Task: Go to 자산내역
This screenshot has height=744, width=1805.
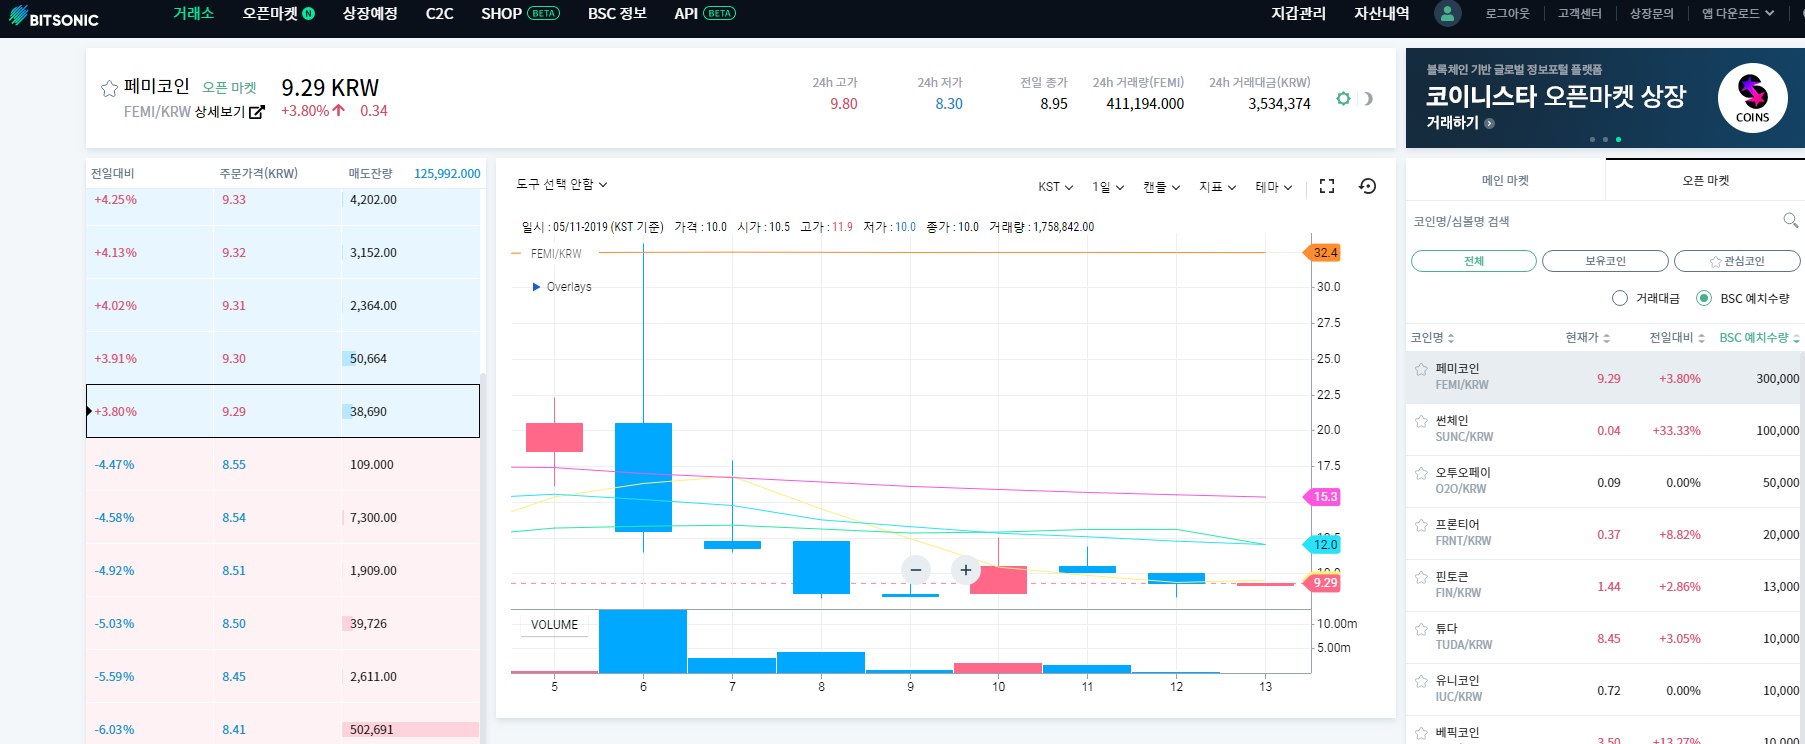Action: pos(1381,13)
